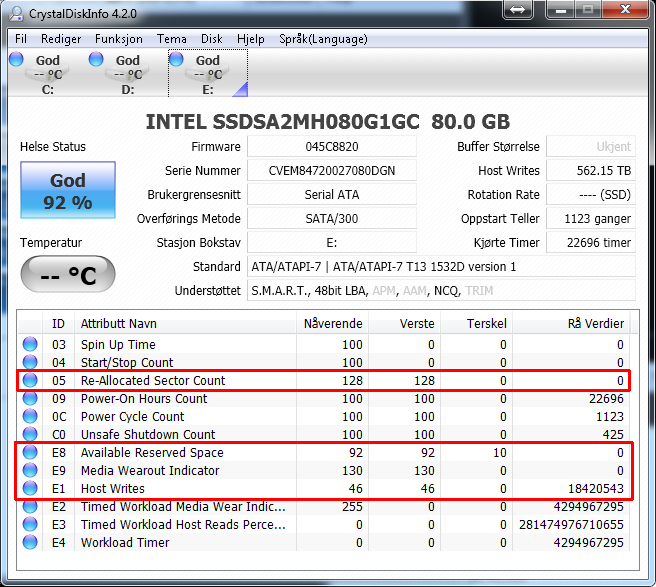The image size is (656, 587).
Task: Click the CrystalDiskInfo title bar icon
Action: 17,13
